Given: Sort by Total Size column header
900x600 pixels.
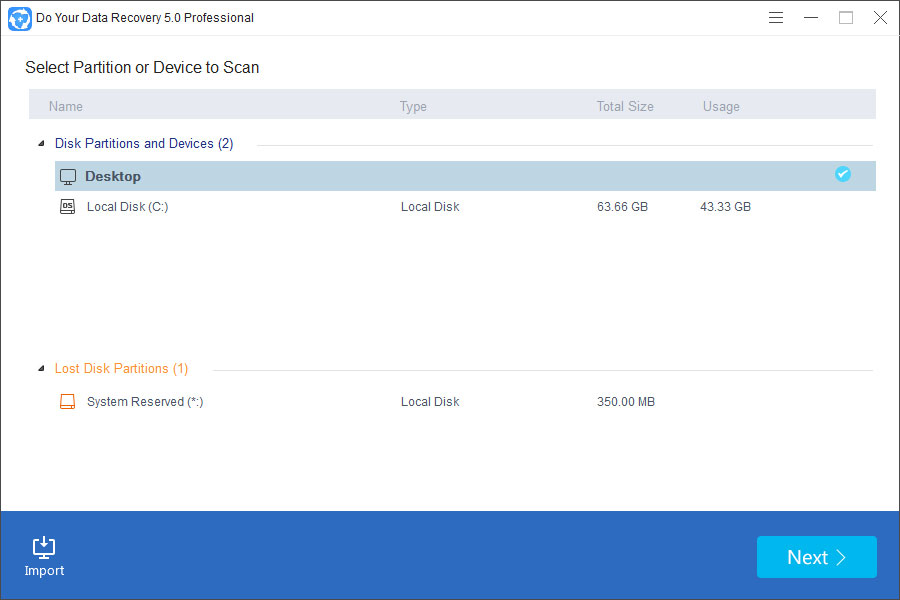Looking at the screenshot, I should tap(624, 106).
